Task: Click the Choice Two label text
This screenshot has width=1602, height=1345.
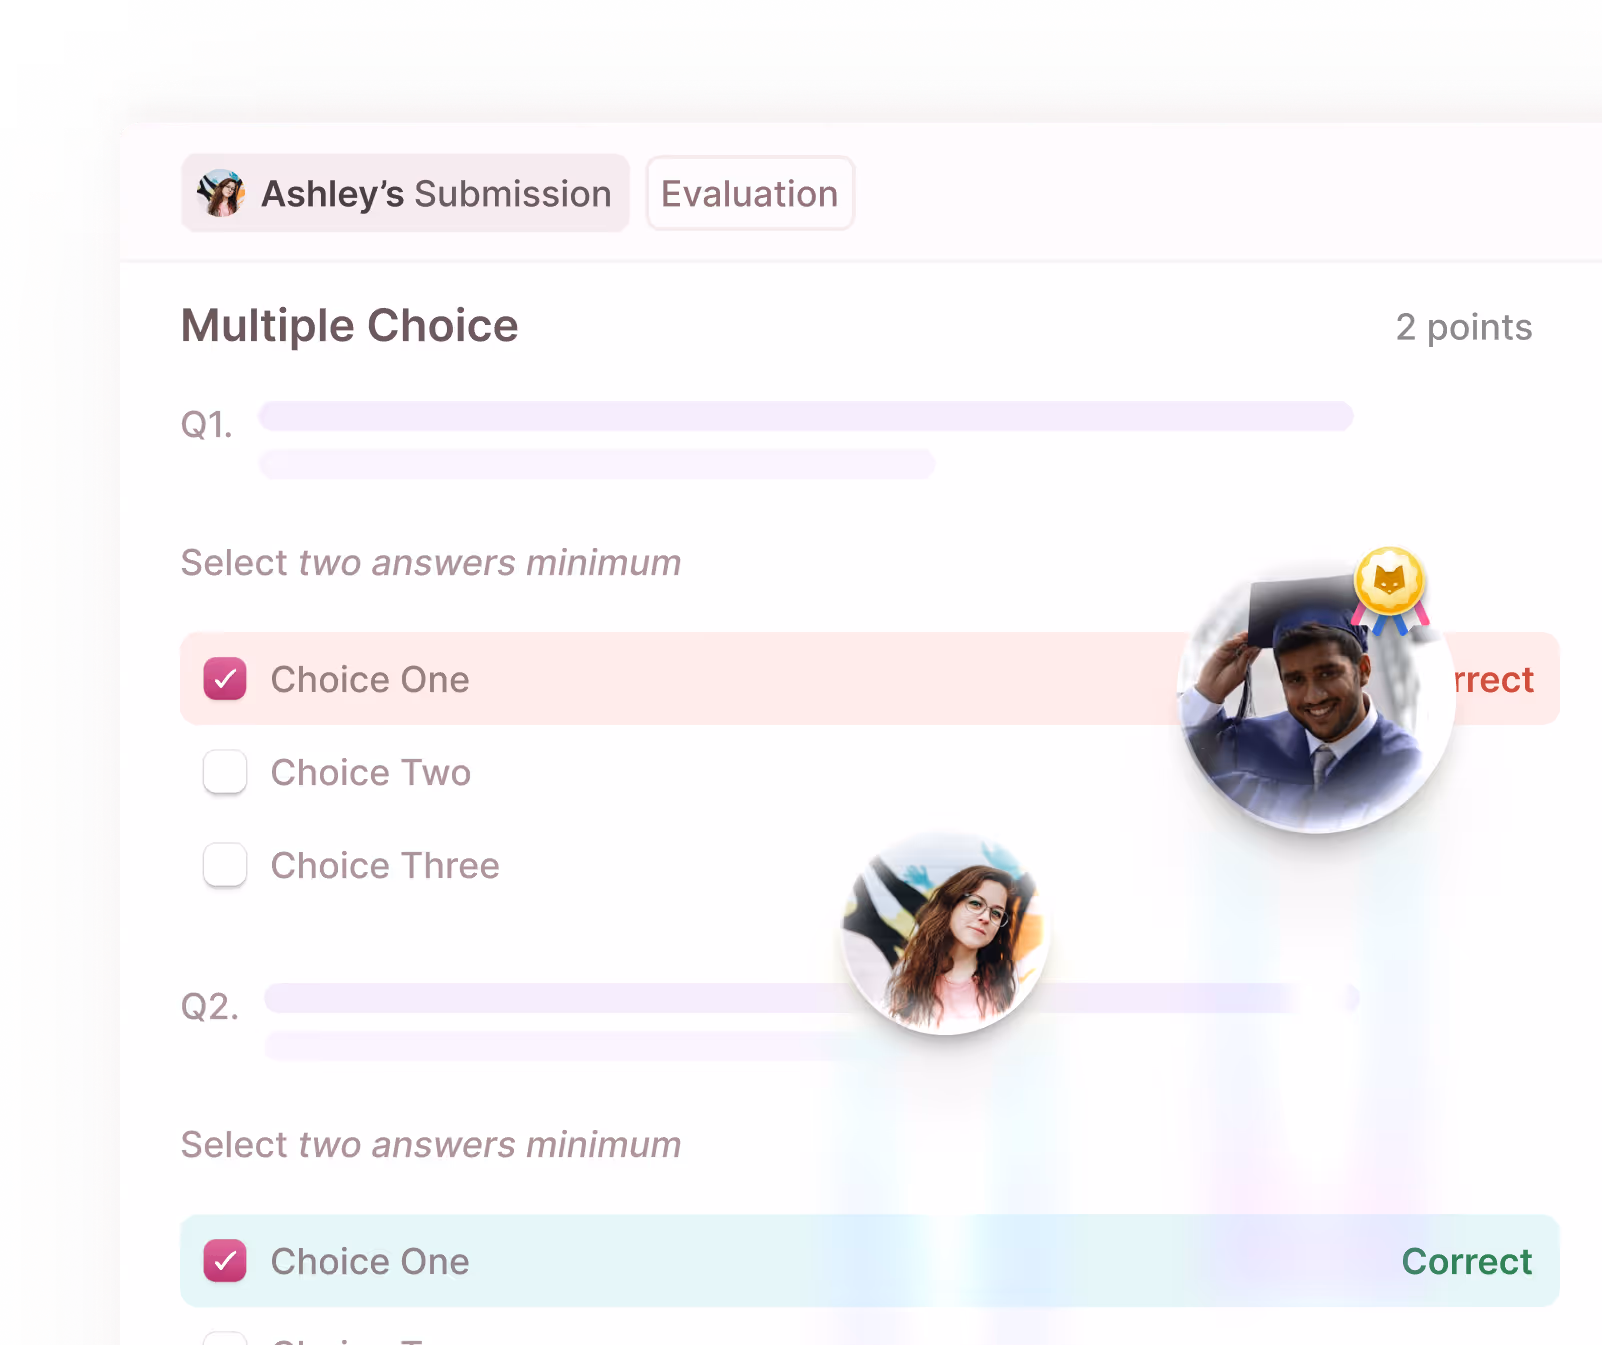Action: pyautogui.click(x=371, y=772)
